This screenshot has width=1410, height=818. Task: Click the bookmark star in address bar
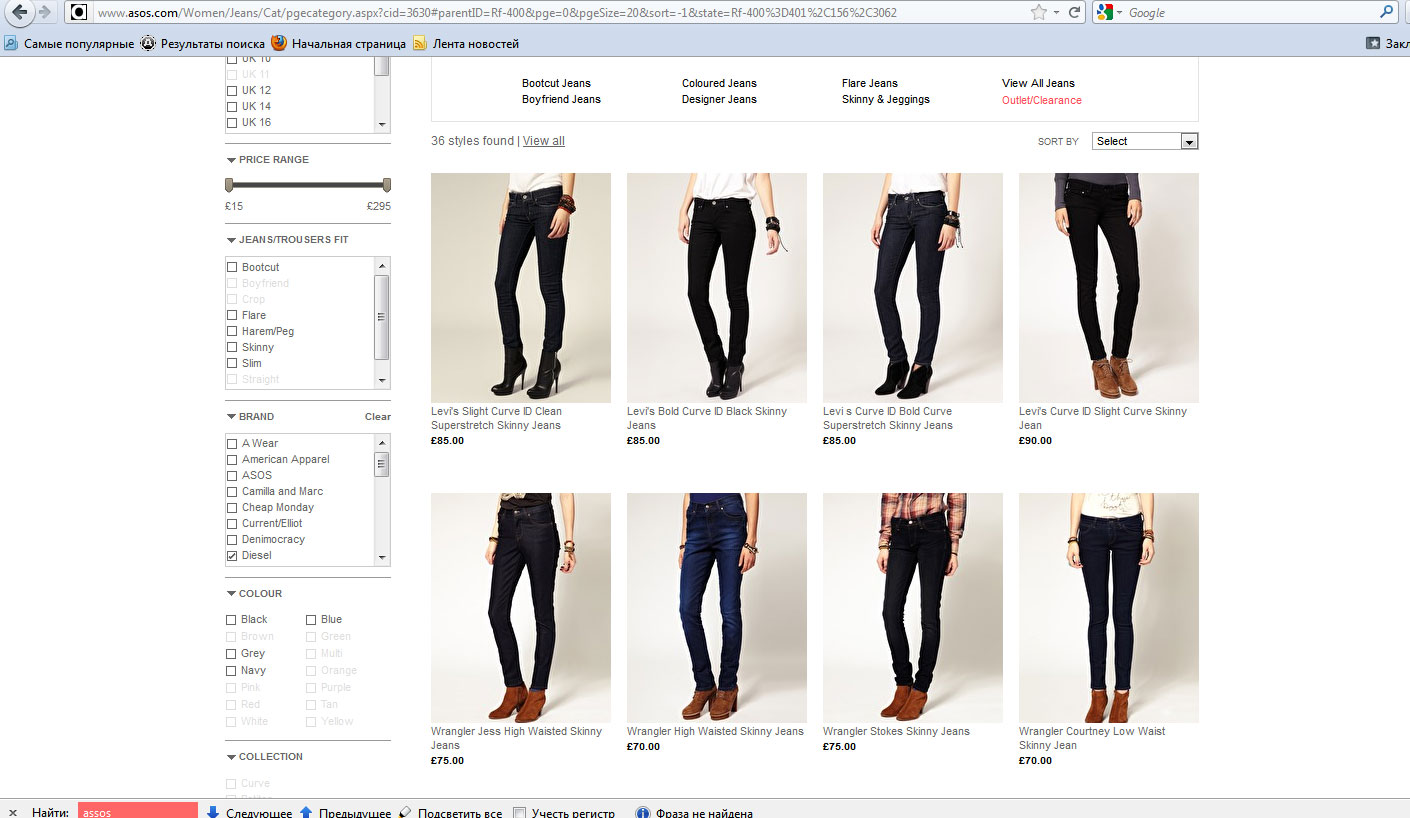click(1039, 13)
